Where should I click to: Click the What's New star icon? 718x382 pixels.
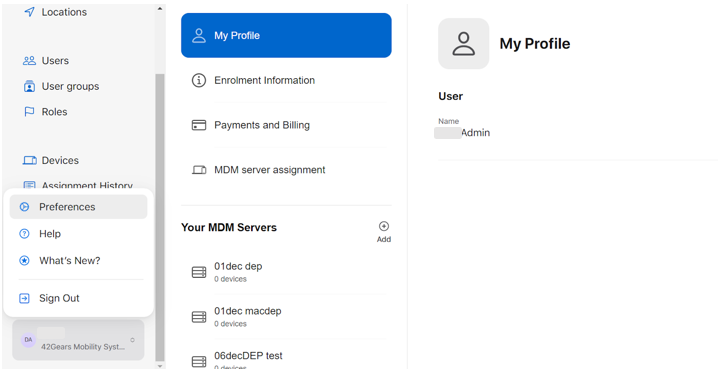(24, 261)
